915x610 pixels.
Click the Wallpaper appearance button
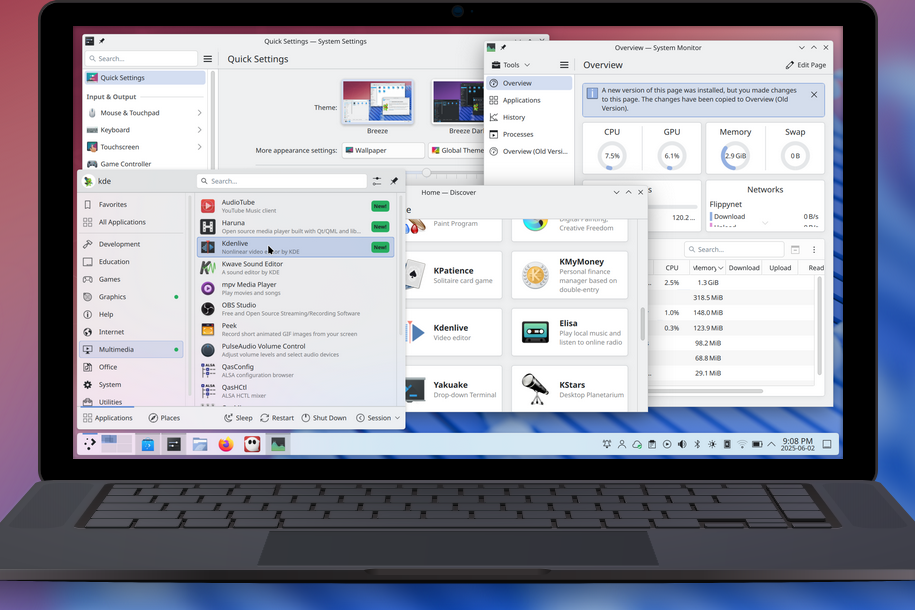383,150
